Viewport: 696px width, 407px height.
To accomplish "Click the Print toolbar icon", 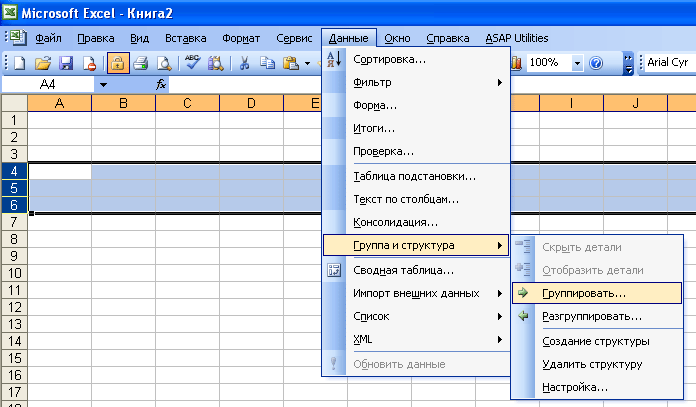I will point(141,63).
